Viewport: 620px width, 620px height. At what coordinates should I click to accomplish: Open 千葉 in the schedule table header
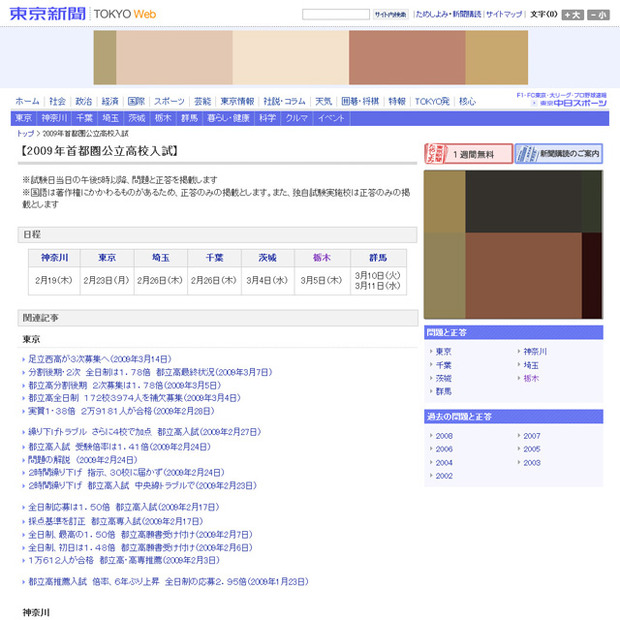point(215,258)
